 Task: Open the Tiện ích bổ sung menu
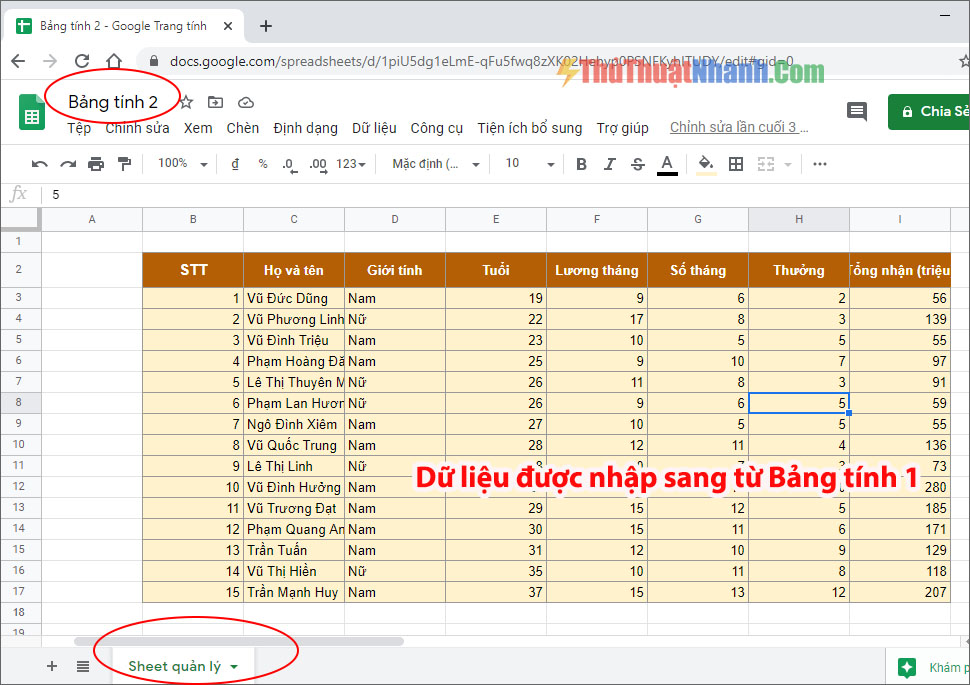[530, 128]
